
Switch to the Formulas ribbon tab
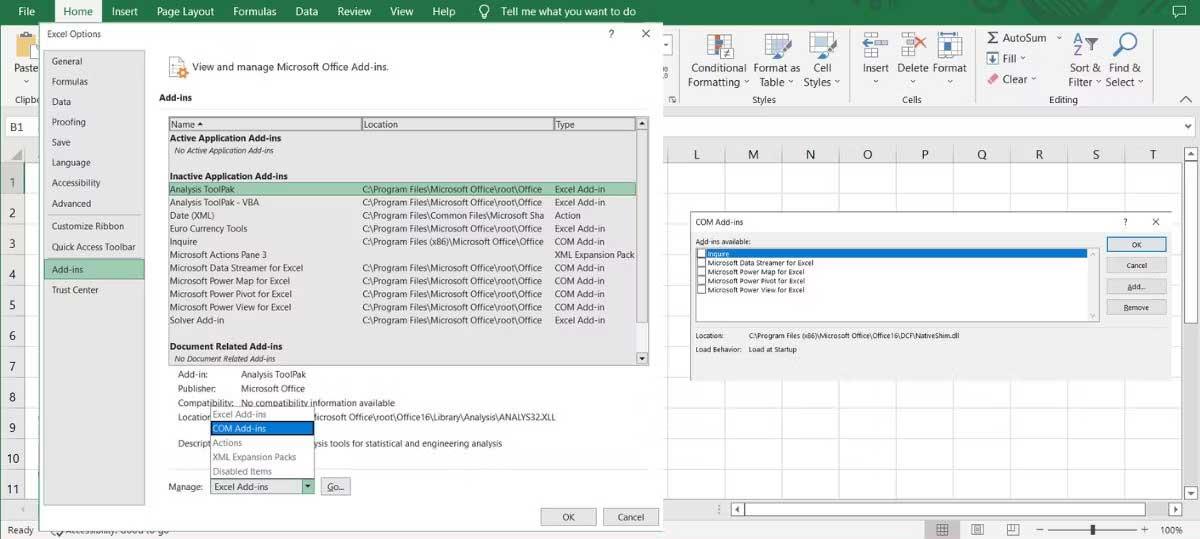point(255,12)
